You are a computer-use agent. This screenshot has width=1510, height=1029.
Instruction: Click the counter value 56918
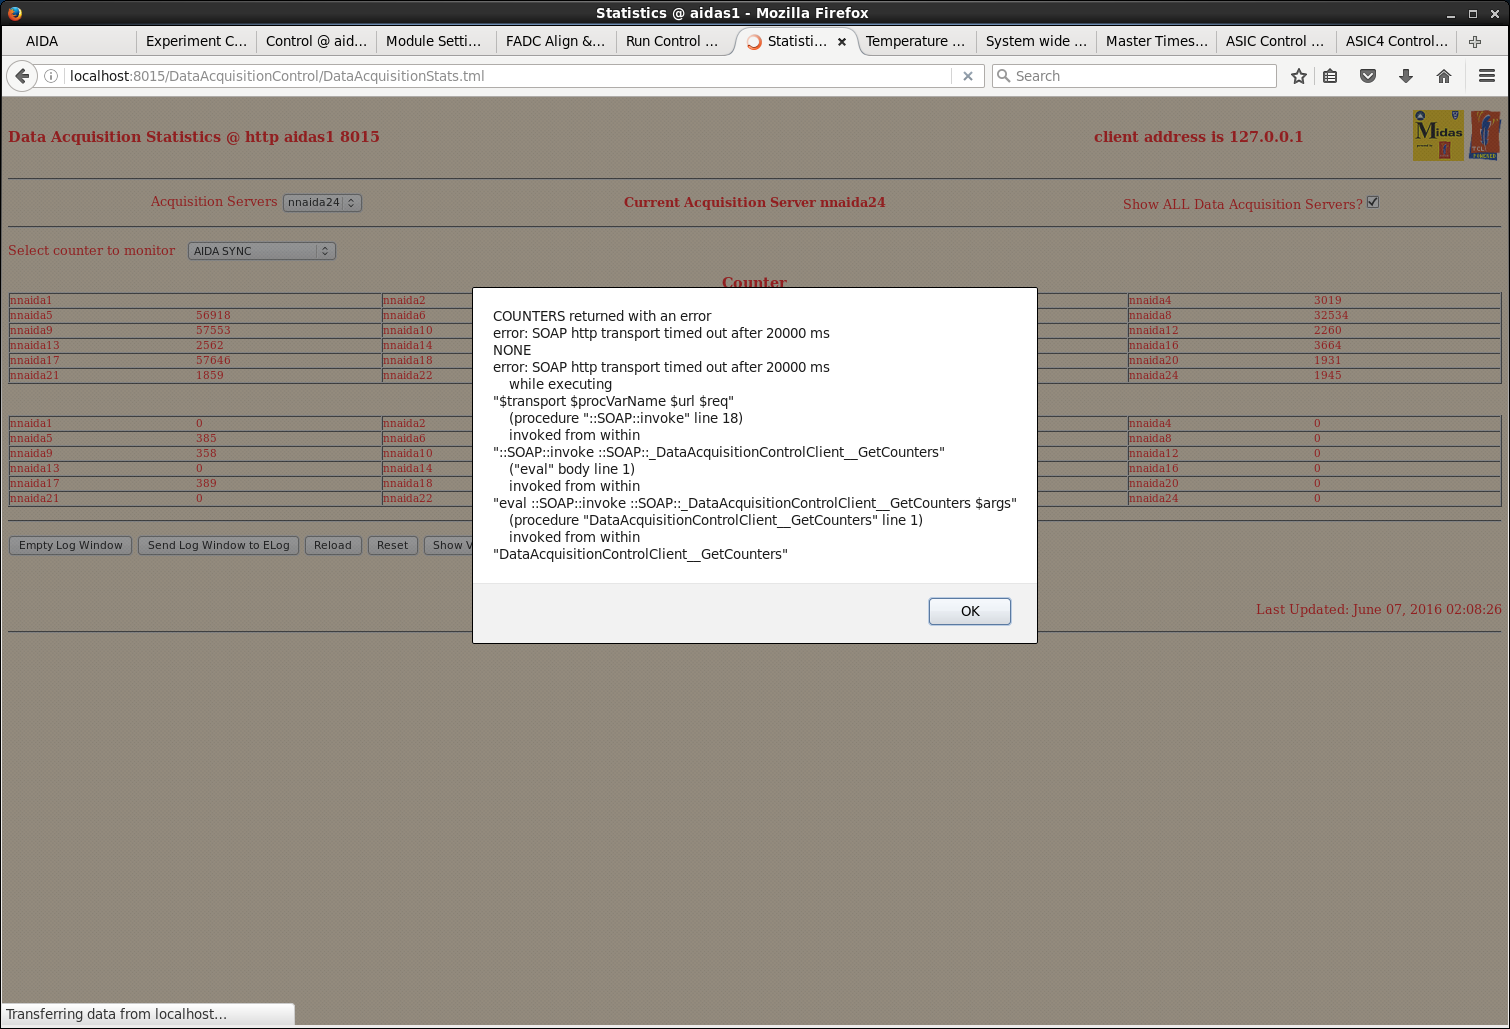[x=213, y=315]
